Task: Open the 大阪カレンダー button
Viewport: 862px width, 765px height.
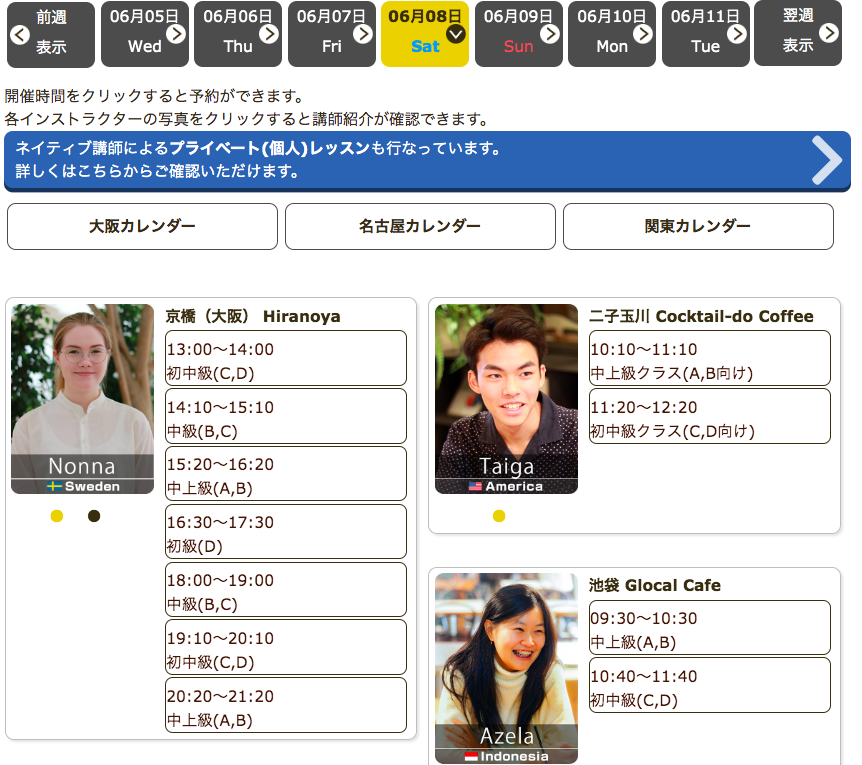Action: click(142, 226)
